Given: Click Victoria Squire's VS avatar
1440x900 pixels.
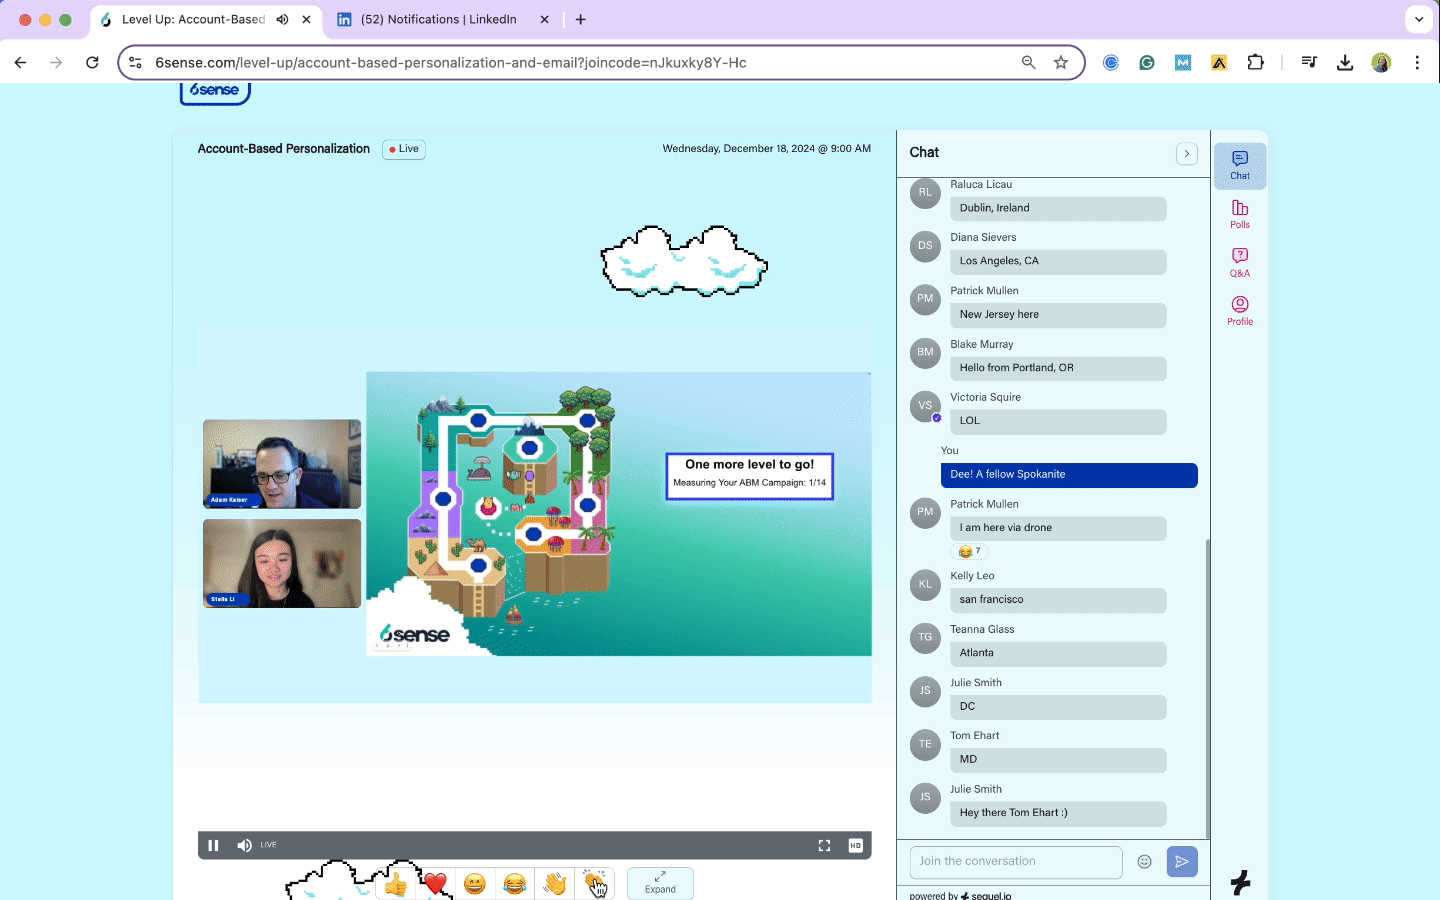Looking at the screenshot, I should coord(925,406).
